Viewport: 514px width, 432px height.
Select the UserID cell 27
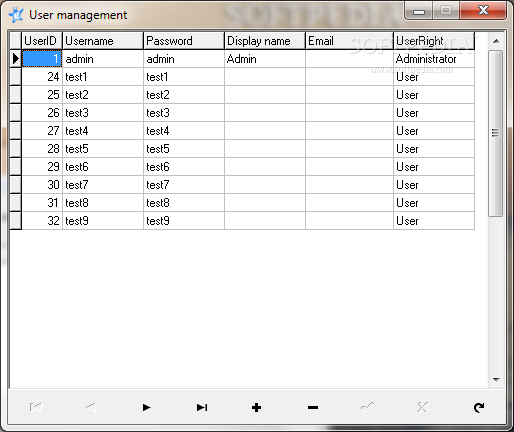[42, 131]
